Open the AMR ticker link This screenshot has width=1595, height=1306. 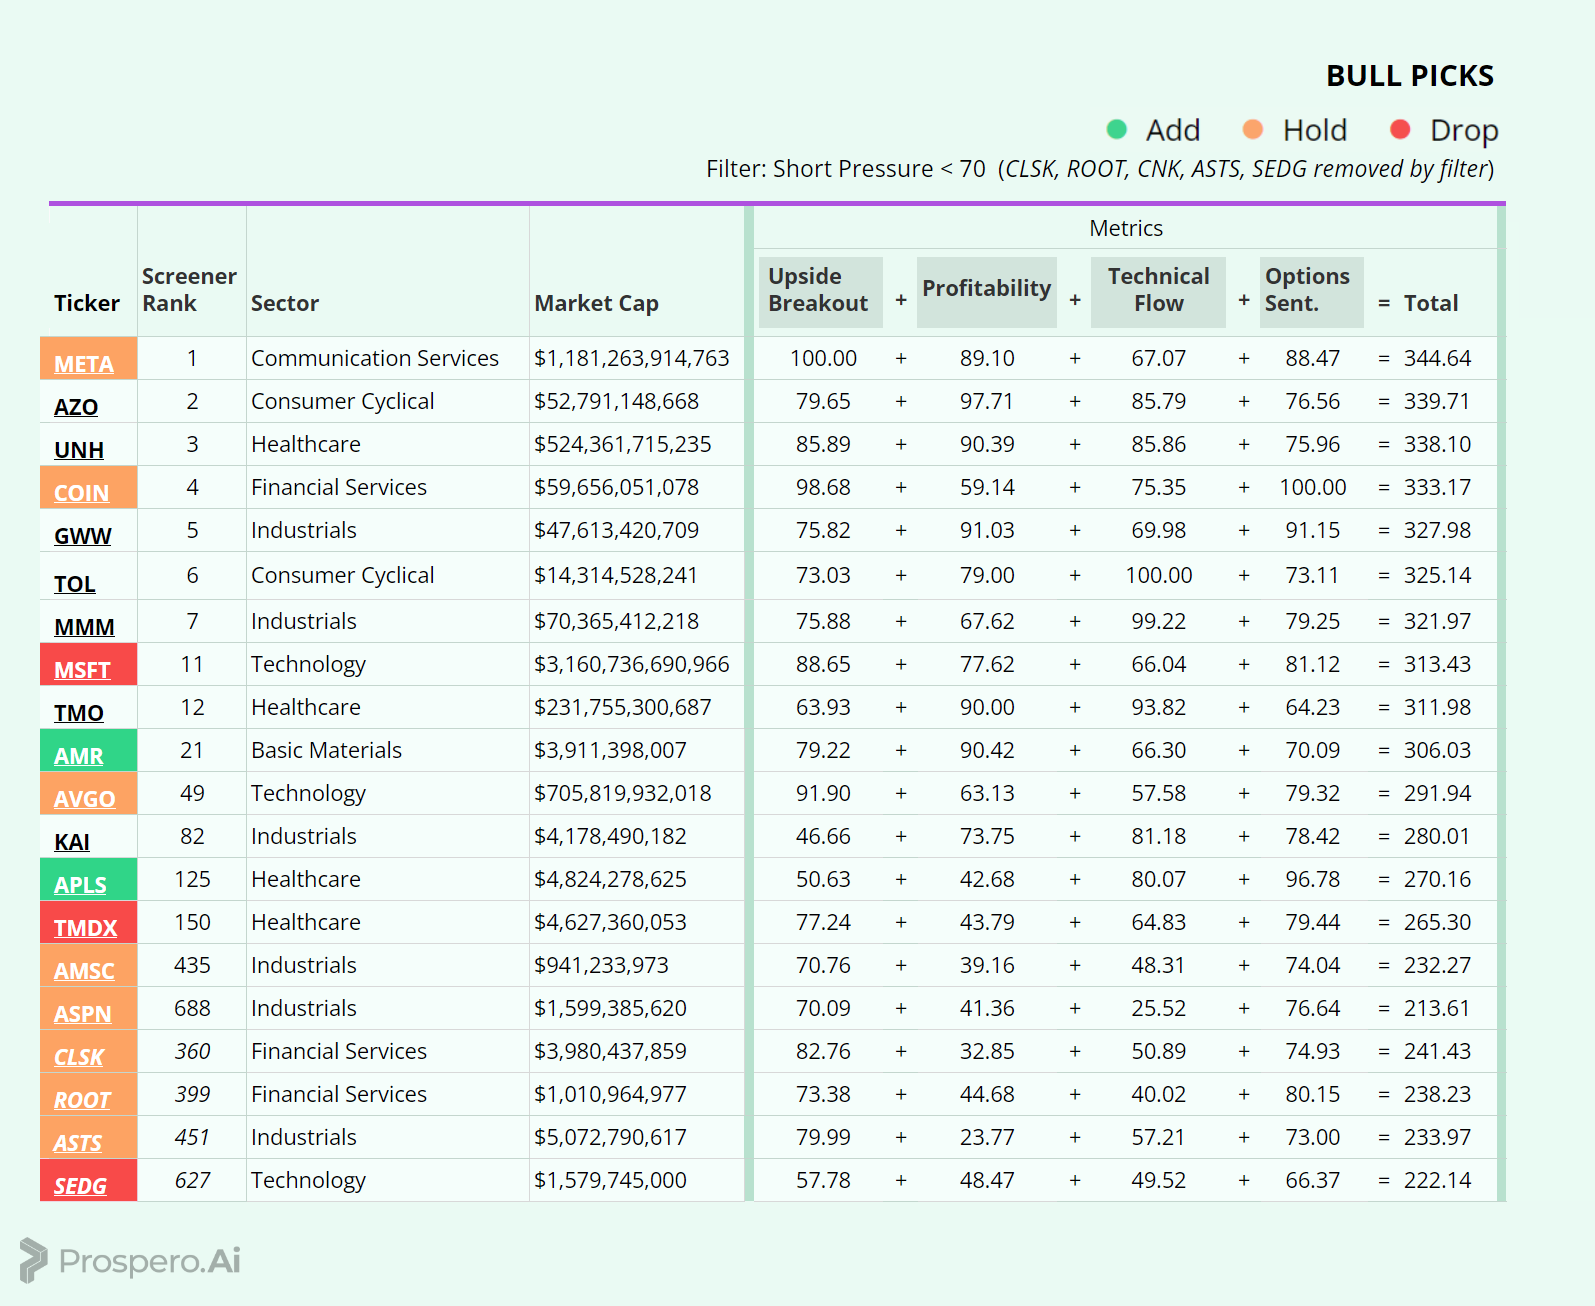pyautogui.click(x=79, y=756)
